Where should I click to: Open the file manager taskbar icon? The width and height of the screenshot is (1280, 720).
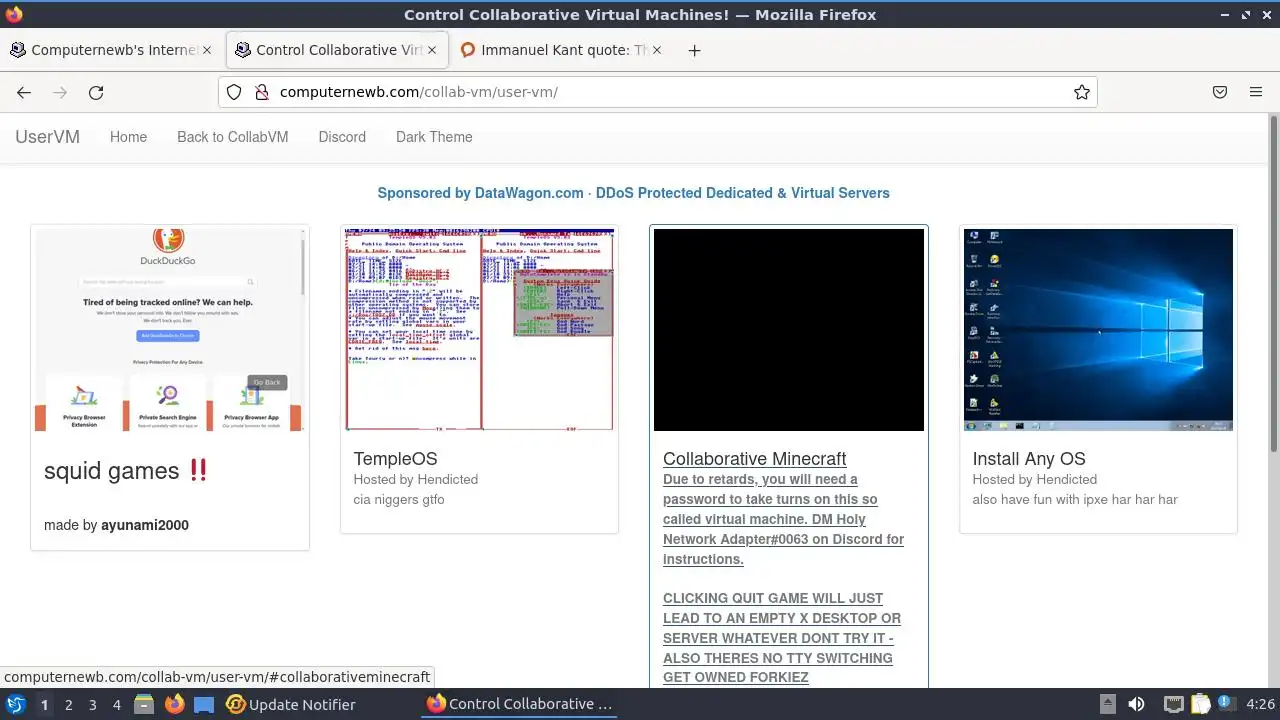144,704
